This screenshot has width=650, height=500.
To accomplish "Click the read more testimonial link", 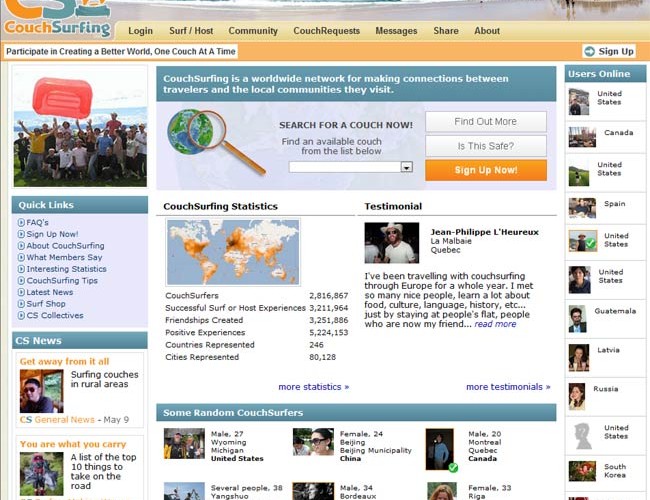I will [495, 324].
